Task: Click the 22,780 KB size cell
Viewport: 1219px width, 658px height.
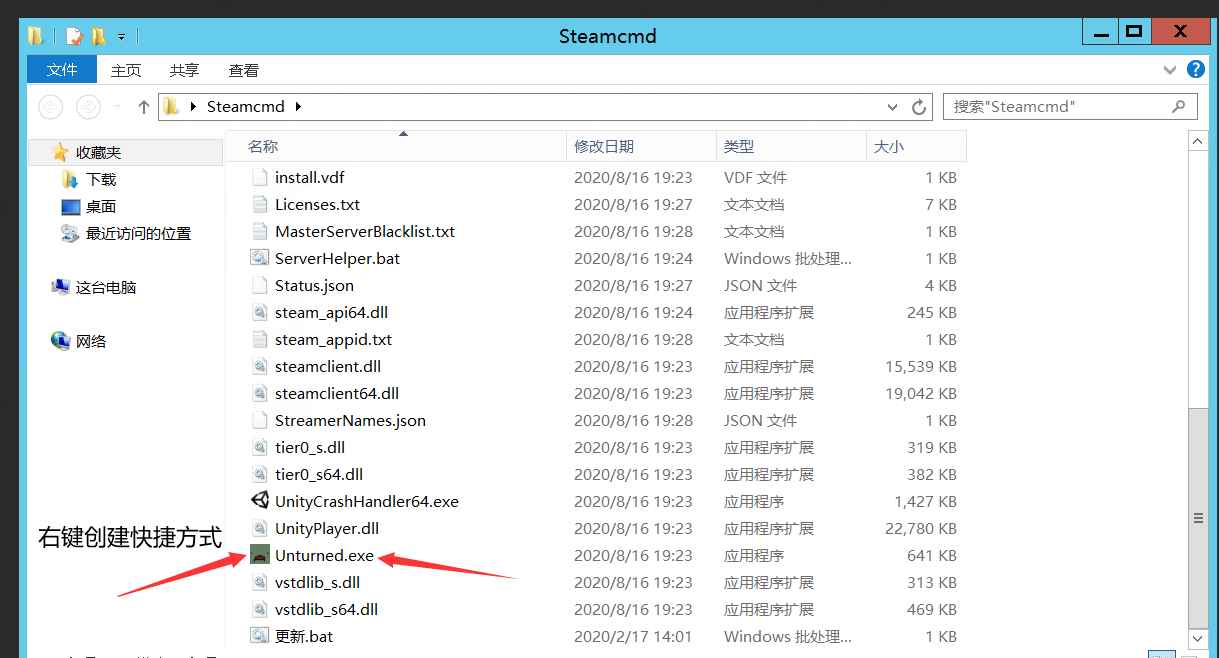Action: 921,529
